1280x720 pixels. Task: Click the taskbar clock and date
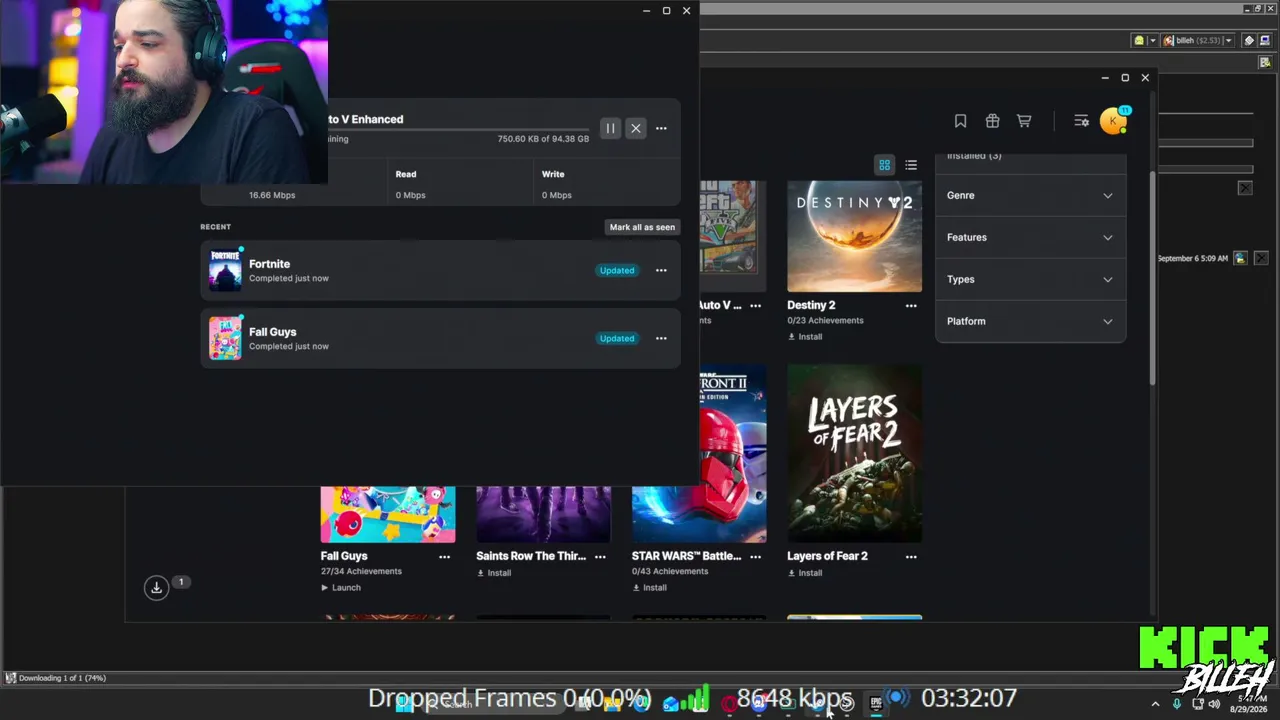(1247, 704)
